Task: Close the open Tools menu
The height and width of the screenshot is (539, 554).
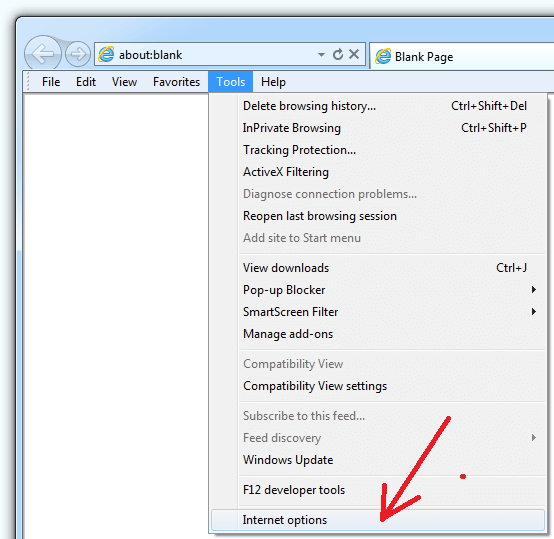Action: [x=231, y=82]
